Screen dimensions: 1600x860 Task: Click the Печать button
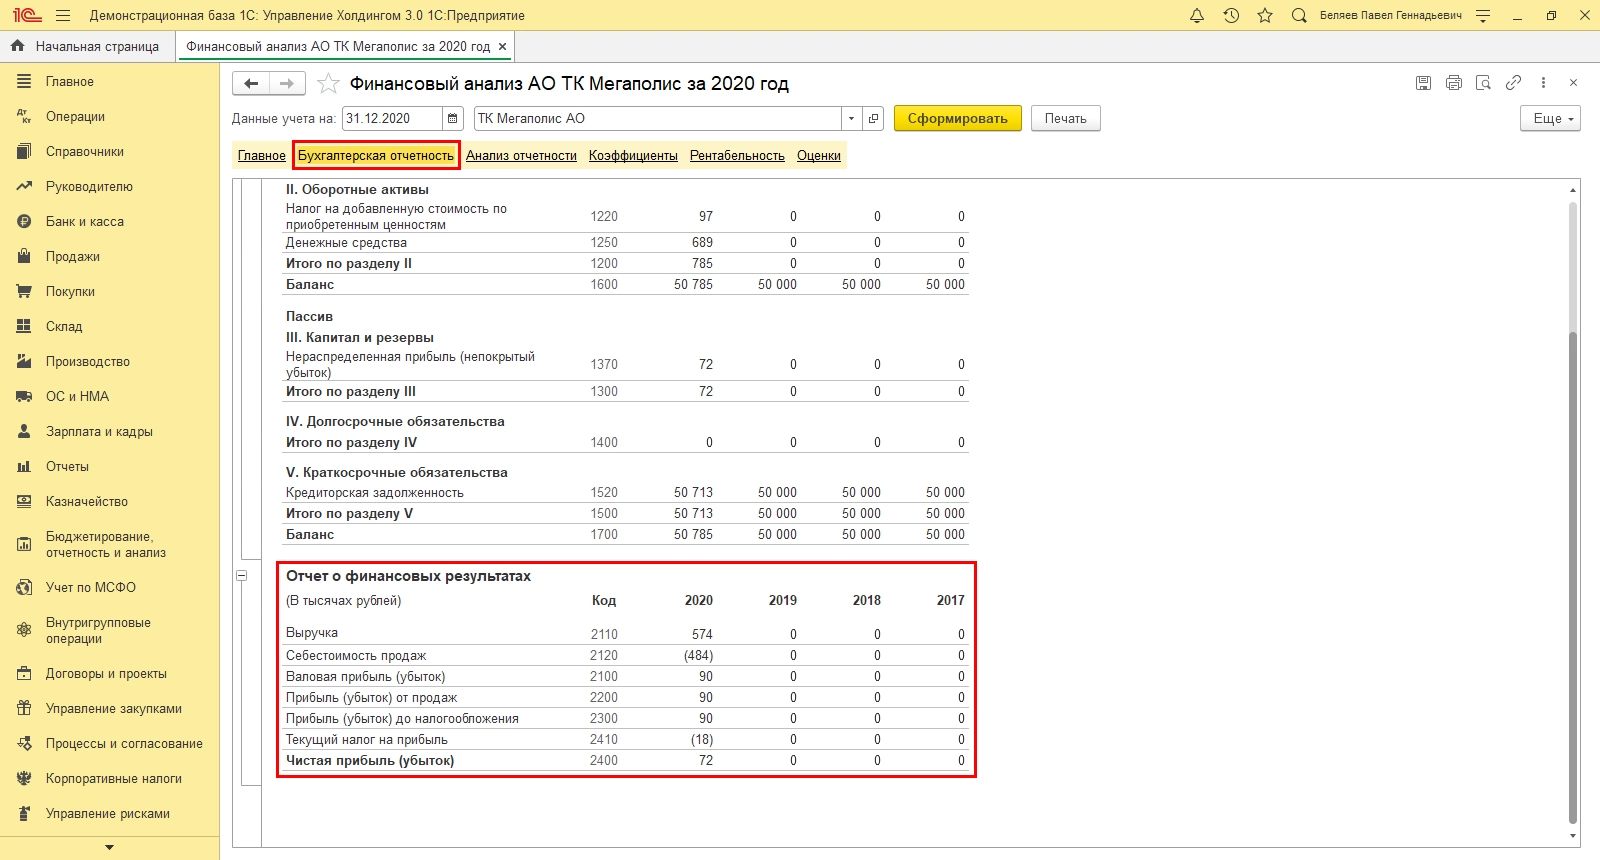(1065, 119)
